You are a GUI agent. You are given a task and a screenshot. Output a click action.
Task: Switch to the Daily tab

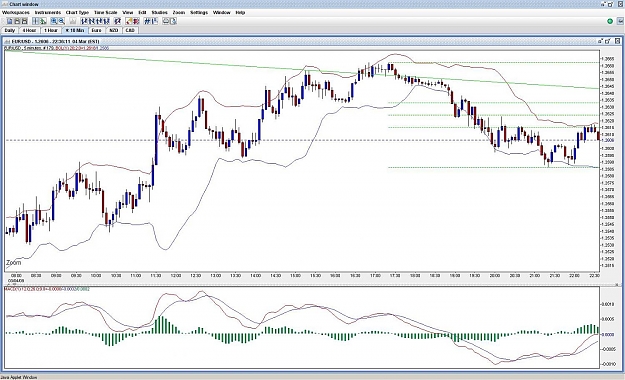tap(10, 30)
